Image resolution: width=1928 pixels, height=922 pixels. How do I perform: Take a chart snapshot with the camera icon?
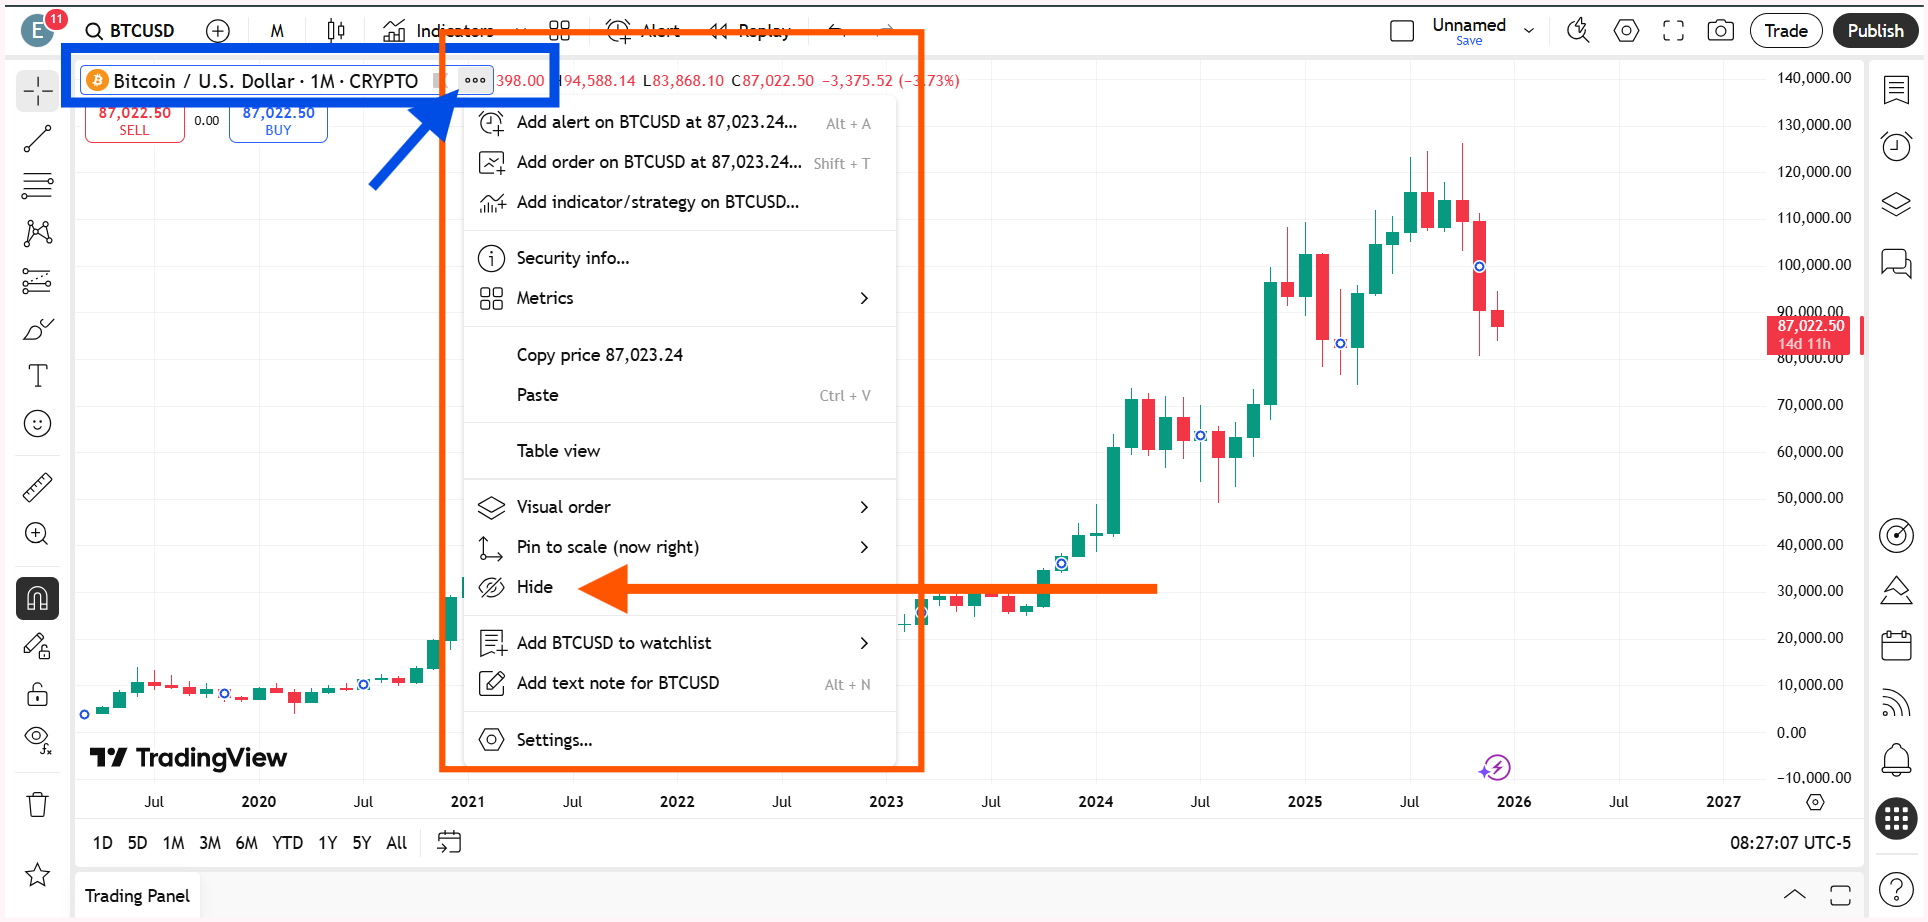(1721, 30)
